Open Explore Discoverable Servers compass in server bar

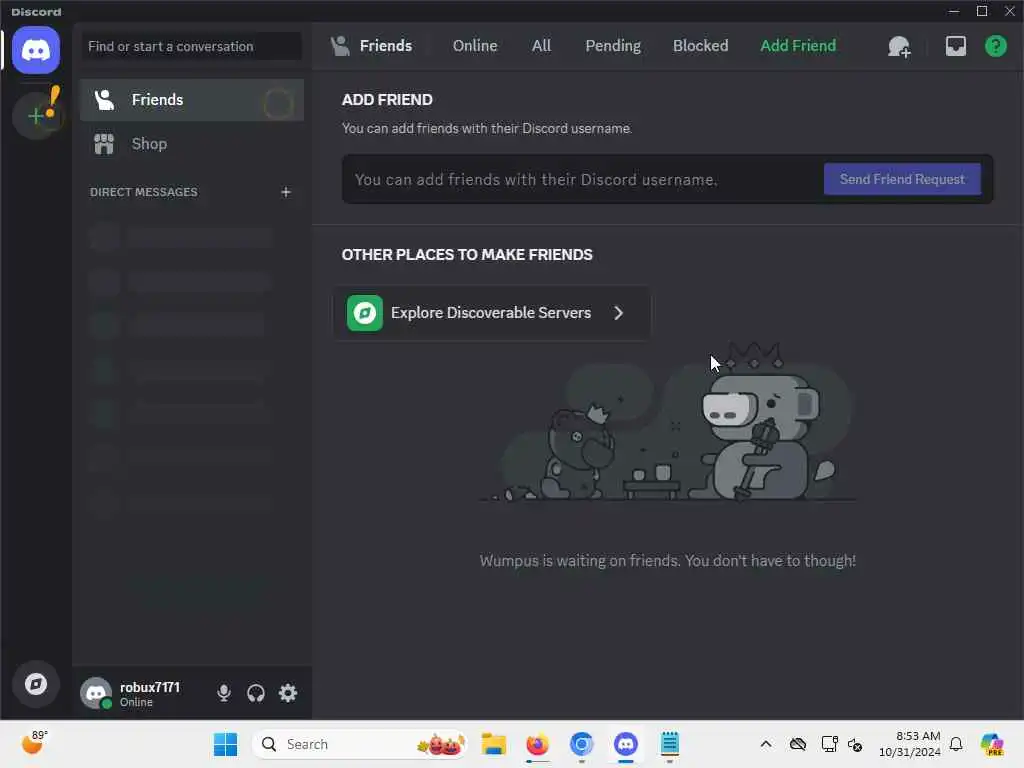(x=36, y=684)
